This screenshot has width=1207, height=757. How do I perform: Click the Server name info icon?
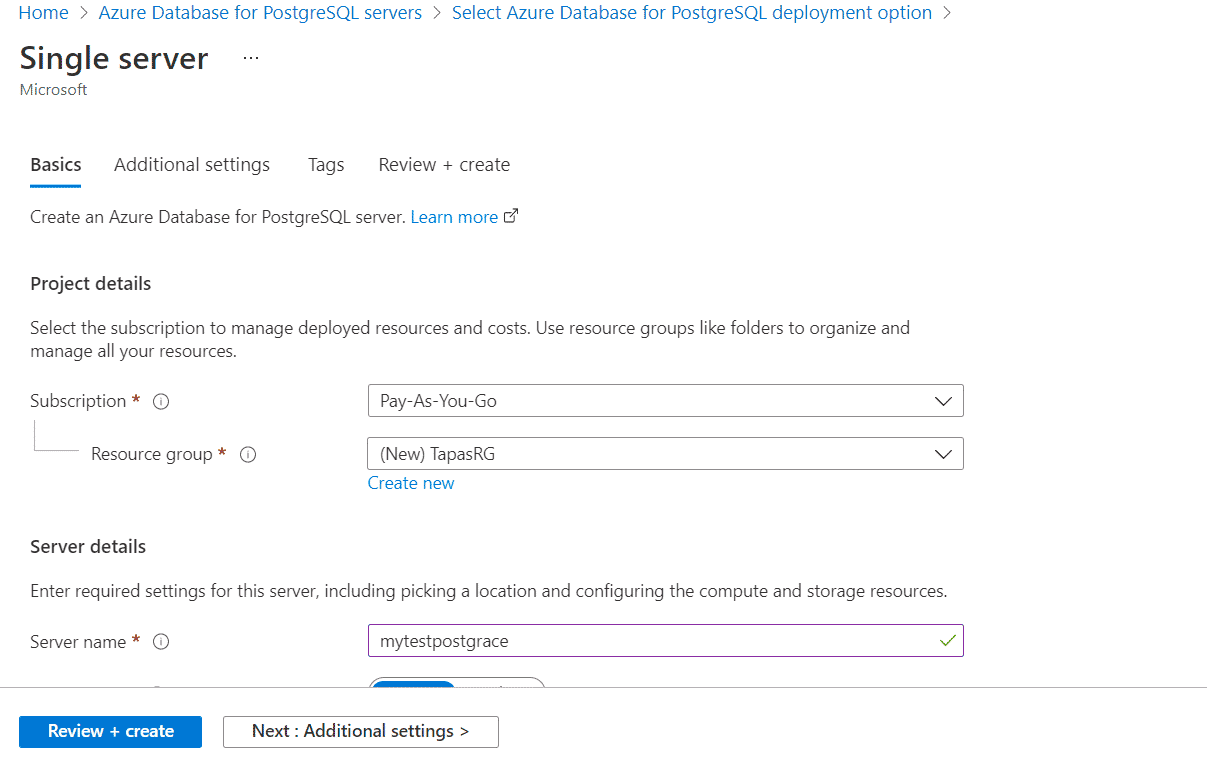(x=161, y=642)
